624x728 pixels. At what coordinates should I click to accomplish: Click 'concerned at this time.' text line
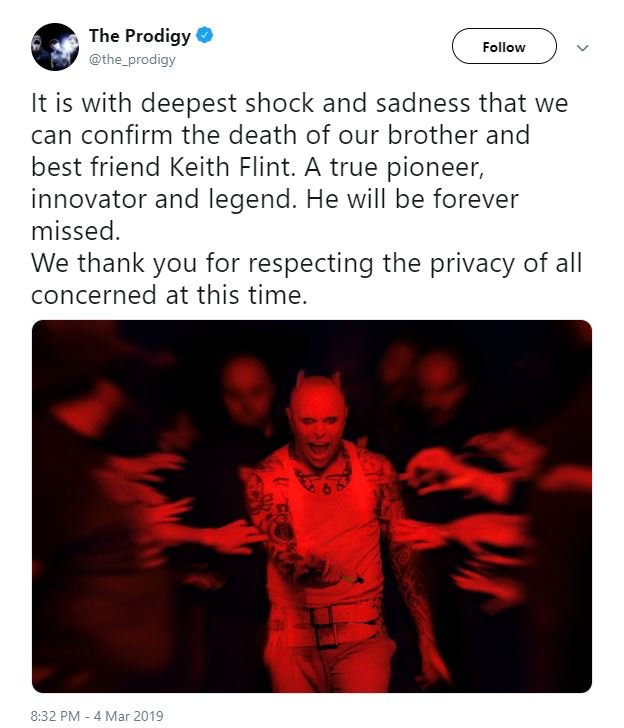tap(169, 295)
